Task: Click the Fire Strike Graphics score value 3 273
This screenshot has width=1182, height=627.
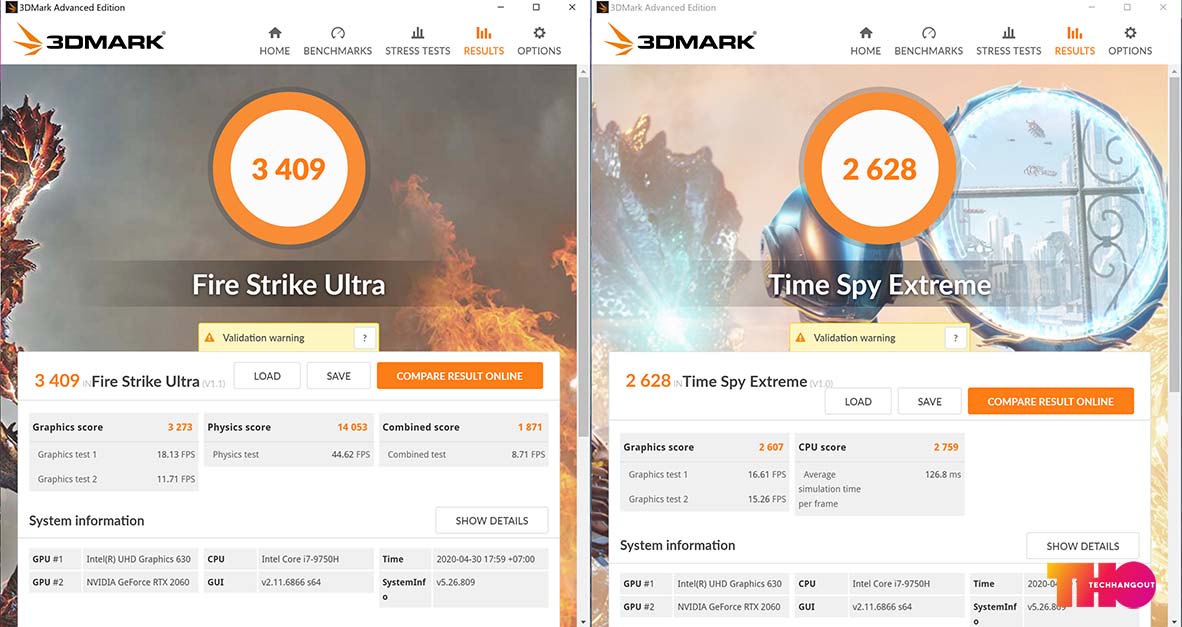Action: [180, 427]
